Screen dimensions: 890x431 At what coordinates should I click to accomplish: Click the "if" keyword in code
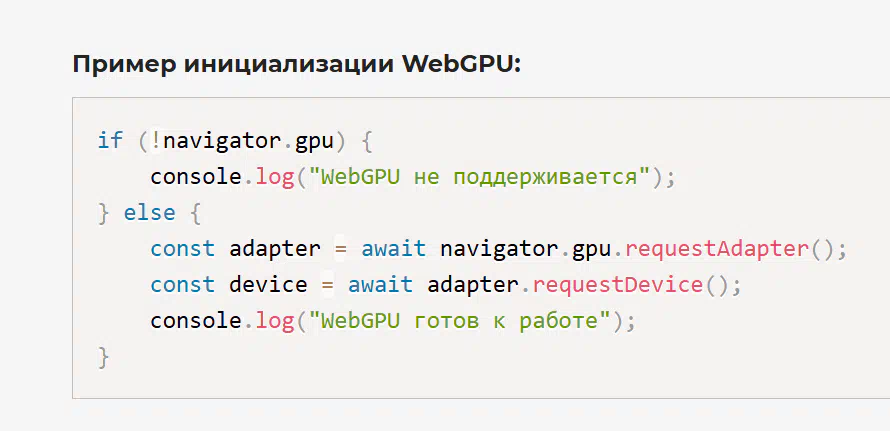(111, 140)
